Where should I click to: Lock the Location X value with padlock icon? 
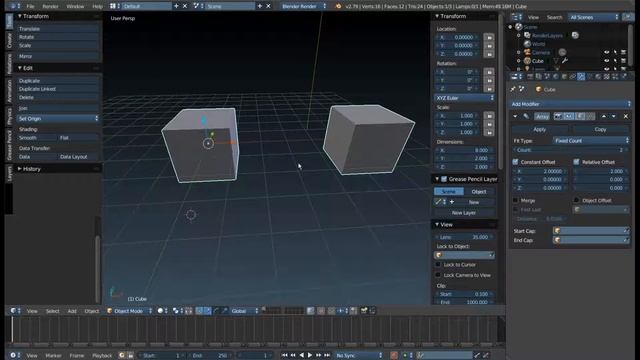pos(489,37)
